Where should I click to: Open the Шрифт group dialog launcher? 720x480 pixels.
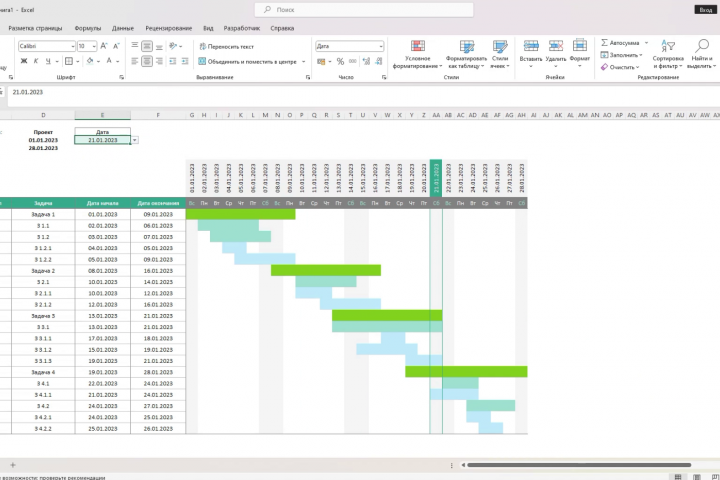tap(122, 78)
